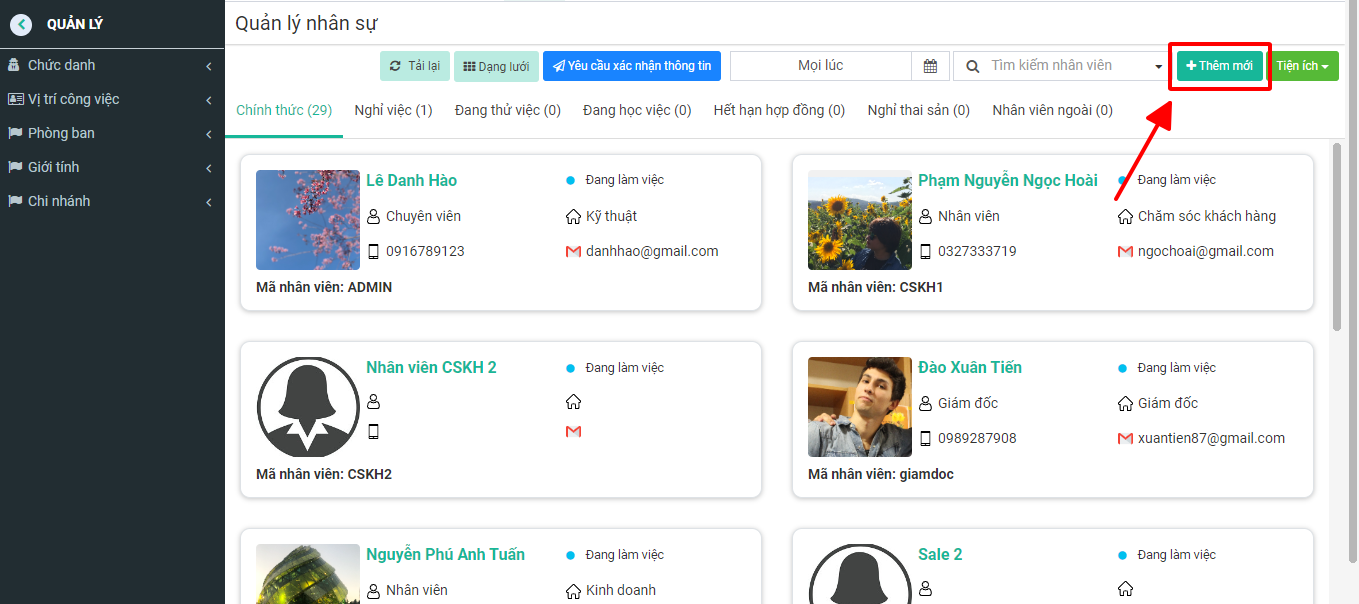Viewport: 1359px width, 604px height.
Task: Click the calendar icon next to Mọi lúc
Action: pos(930,66)
